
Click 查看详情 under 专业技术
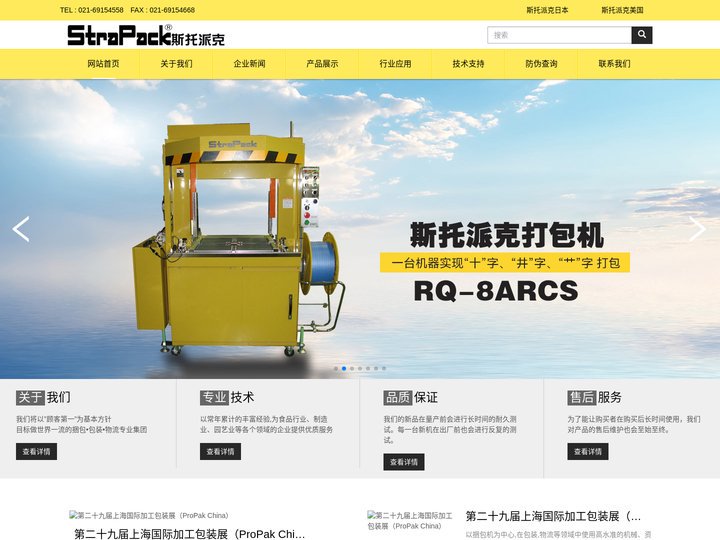click(x=220, y=451)
